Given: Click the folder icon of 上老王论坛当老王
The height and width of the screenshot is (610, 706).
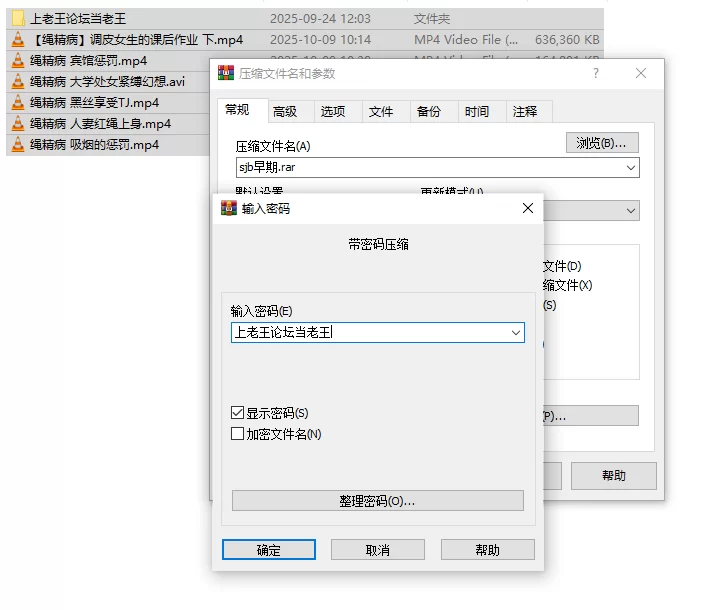Looking at the screenshot, I should click(18, 18).
